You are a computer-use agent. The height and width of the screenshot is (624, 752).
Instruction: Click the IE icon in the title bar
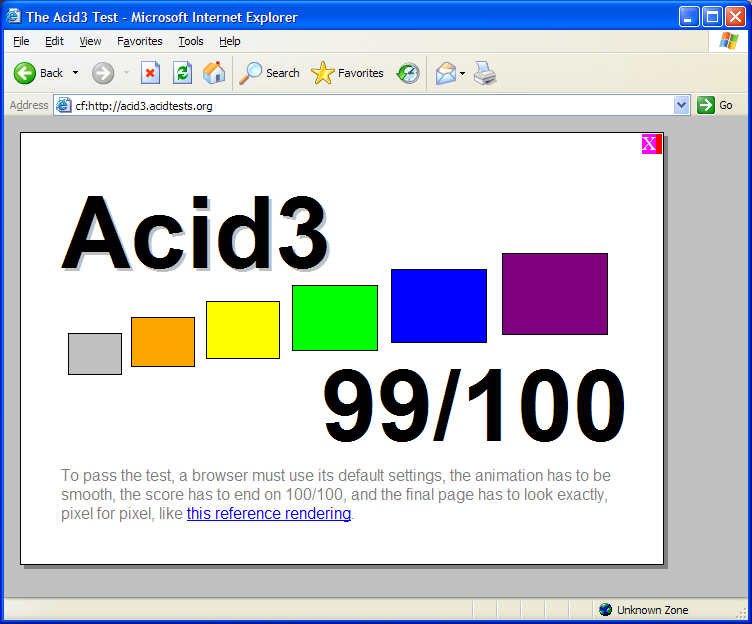[13, 16]
